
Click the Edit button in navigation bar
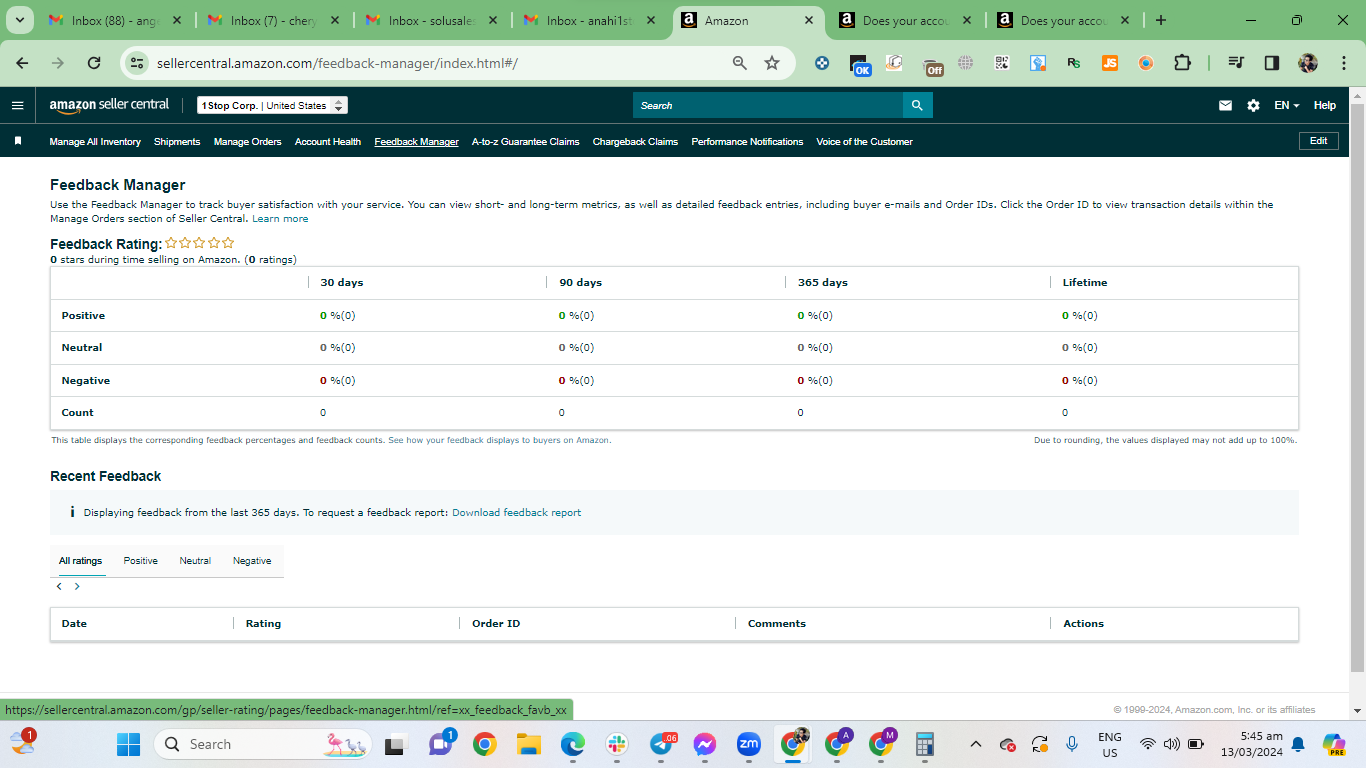(1318, 141)
